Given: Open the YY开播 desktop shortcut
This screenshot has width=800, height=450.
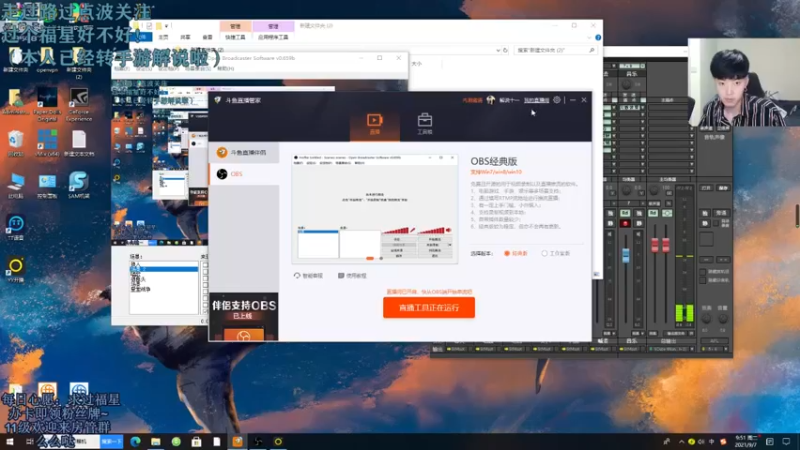Looking at the screenshot, I should click(x=16, y=270).
